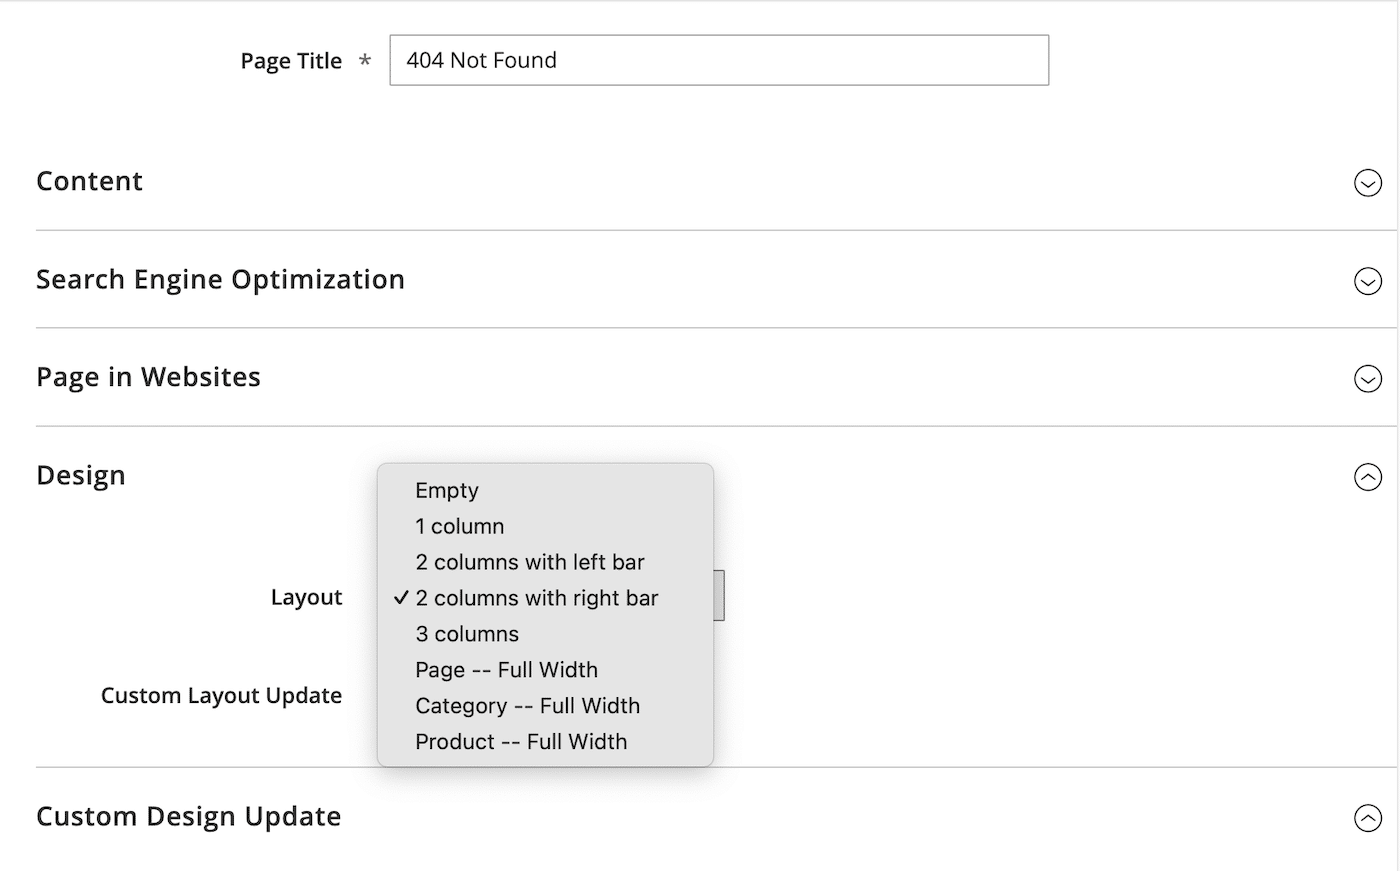Expand the Content section chevron
Image resolution: width=1400 pixels, height=871 pixels.
pos(1368,183)
